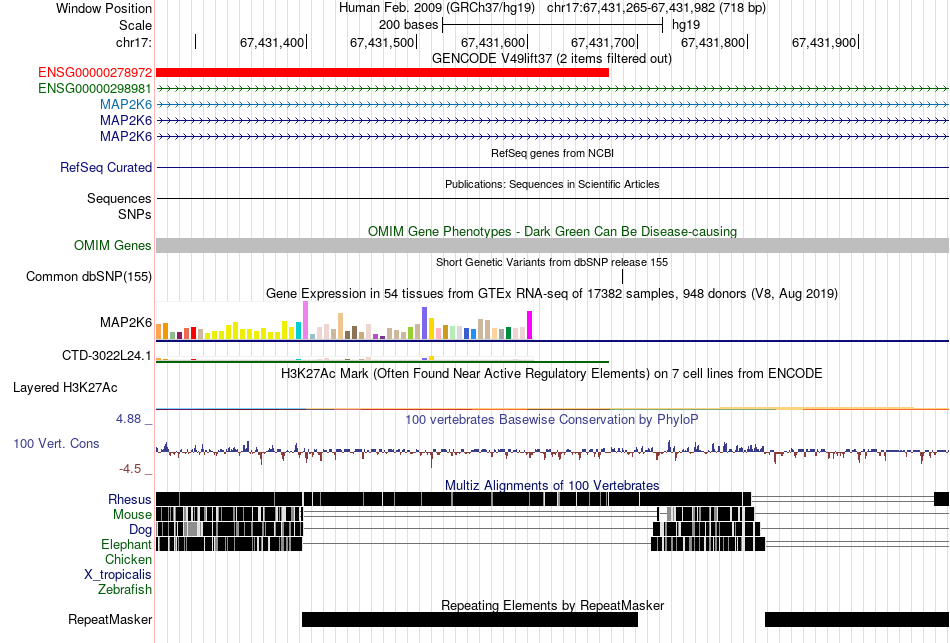Open the RefSeq genes from NCBI title

tap(553, 153)
